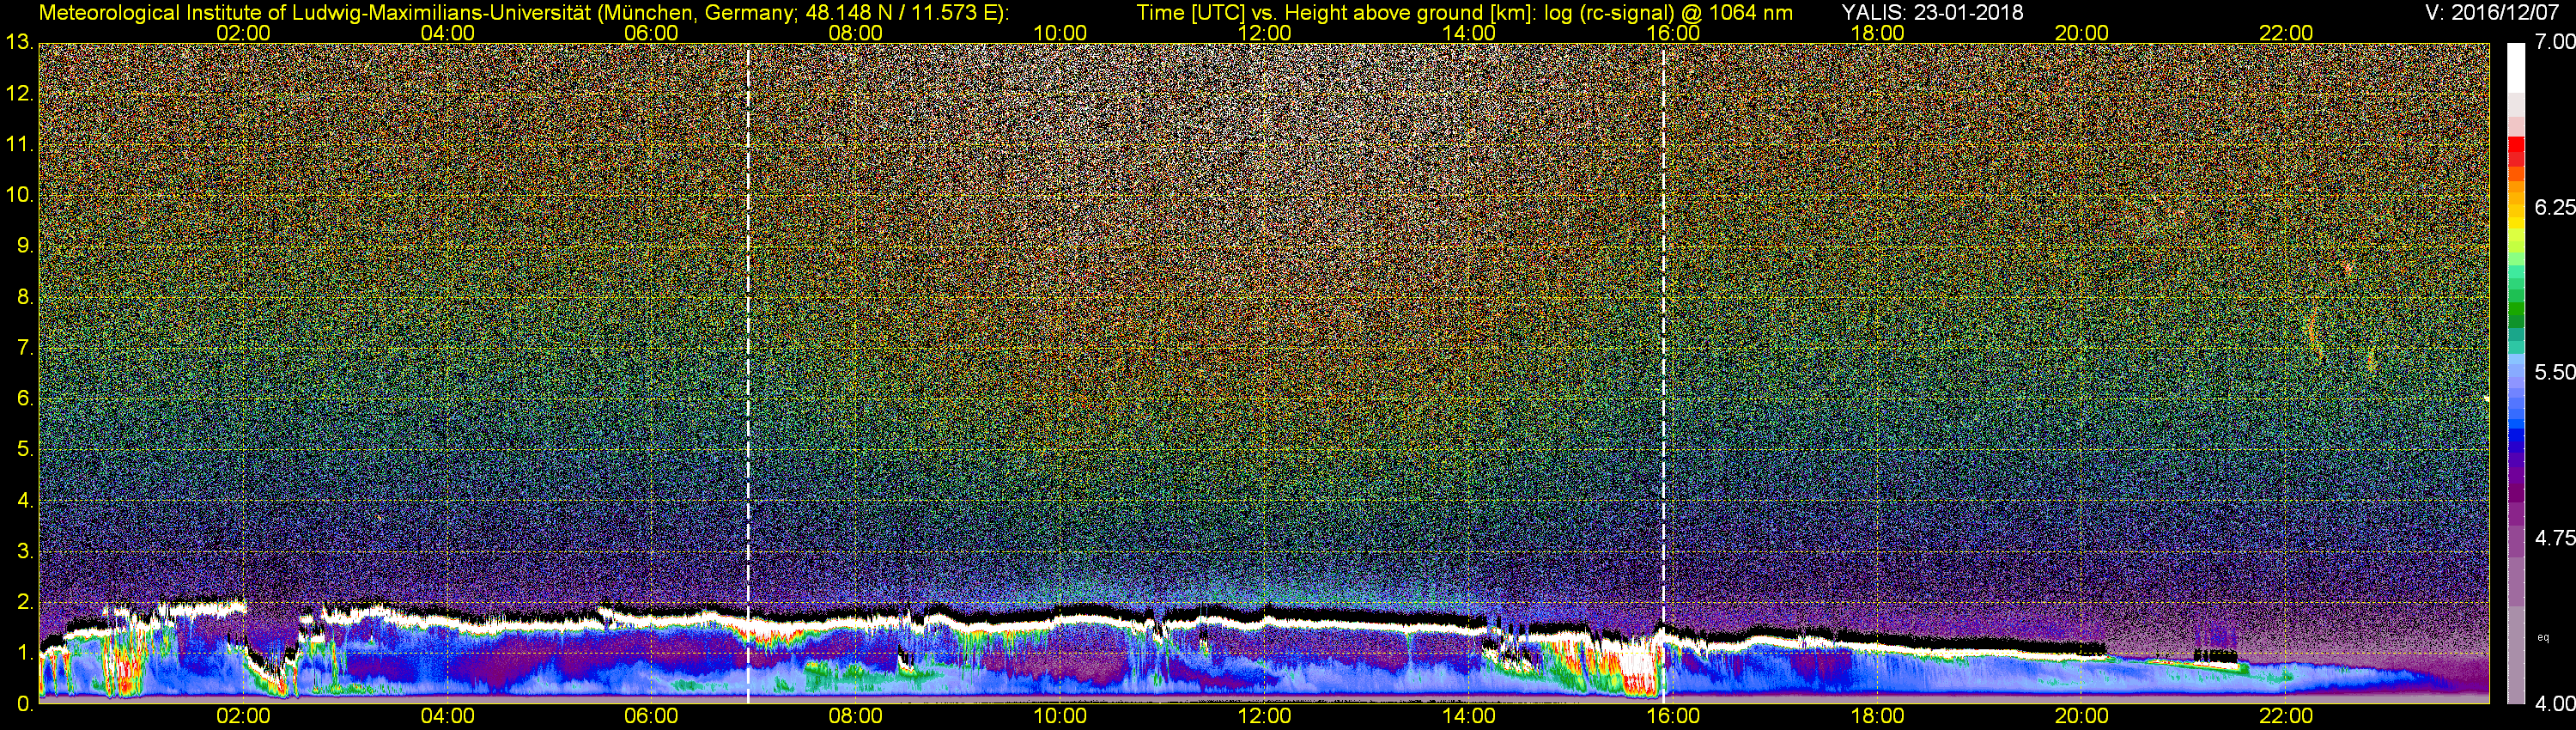The image size is (2576, 730).
Task: Click the 0 km height axis label
Action: [x=25, y=704]
